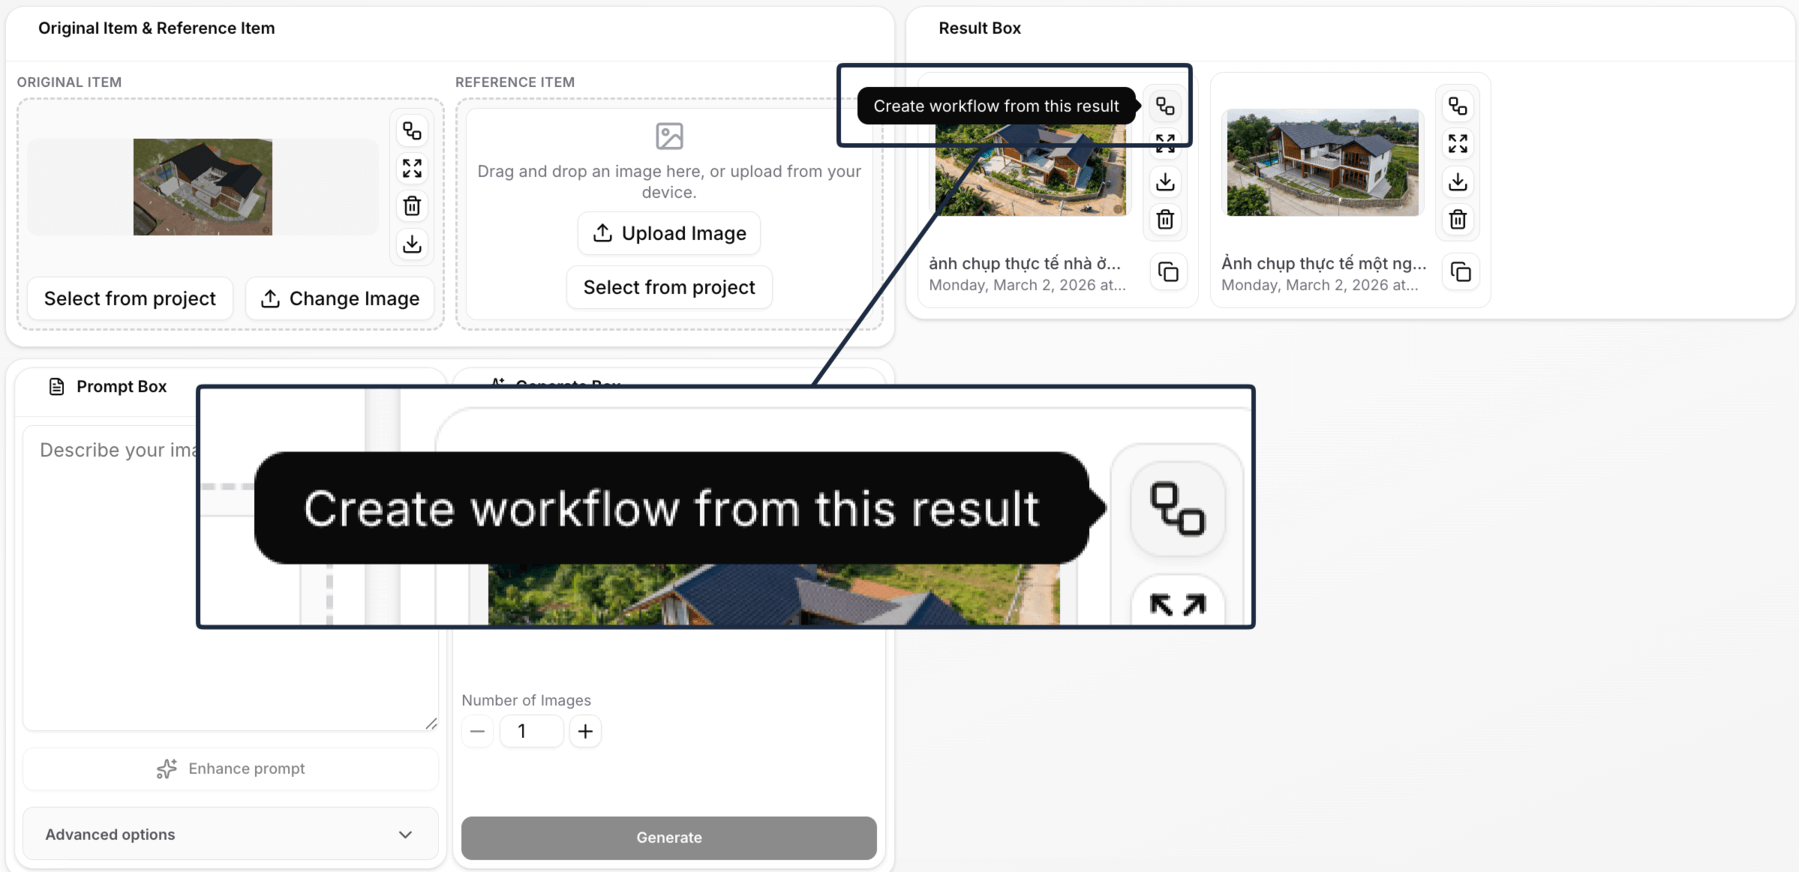Download the first result image
The image size is (1799, 872).
tap(1165, 182)
